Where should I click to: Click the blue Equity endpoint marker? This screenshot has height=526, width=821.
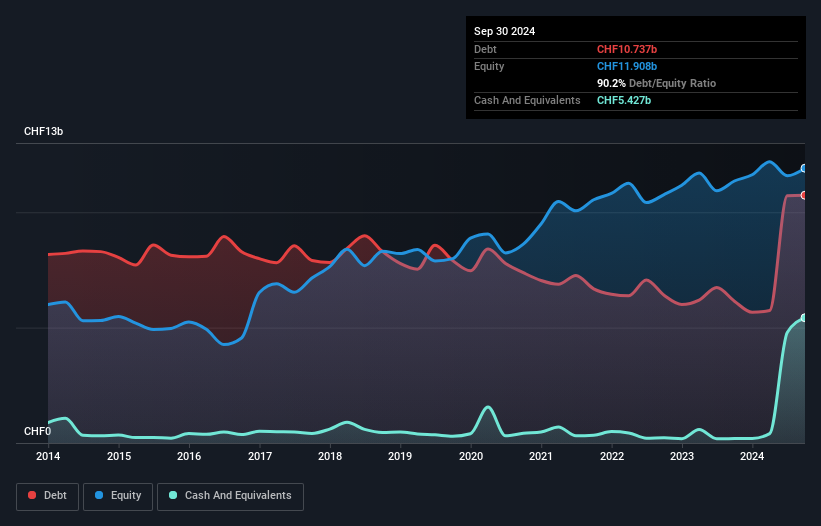[x=804, y=169]
